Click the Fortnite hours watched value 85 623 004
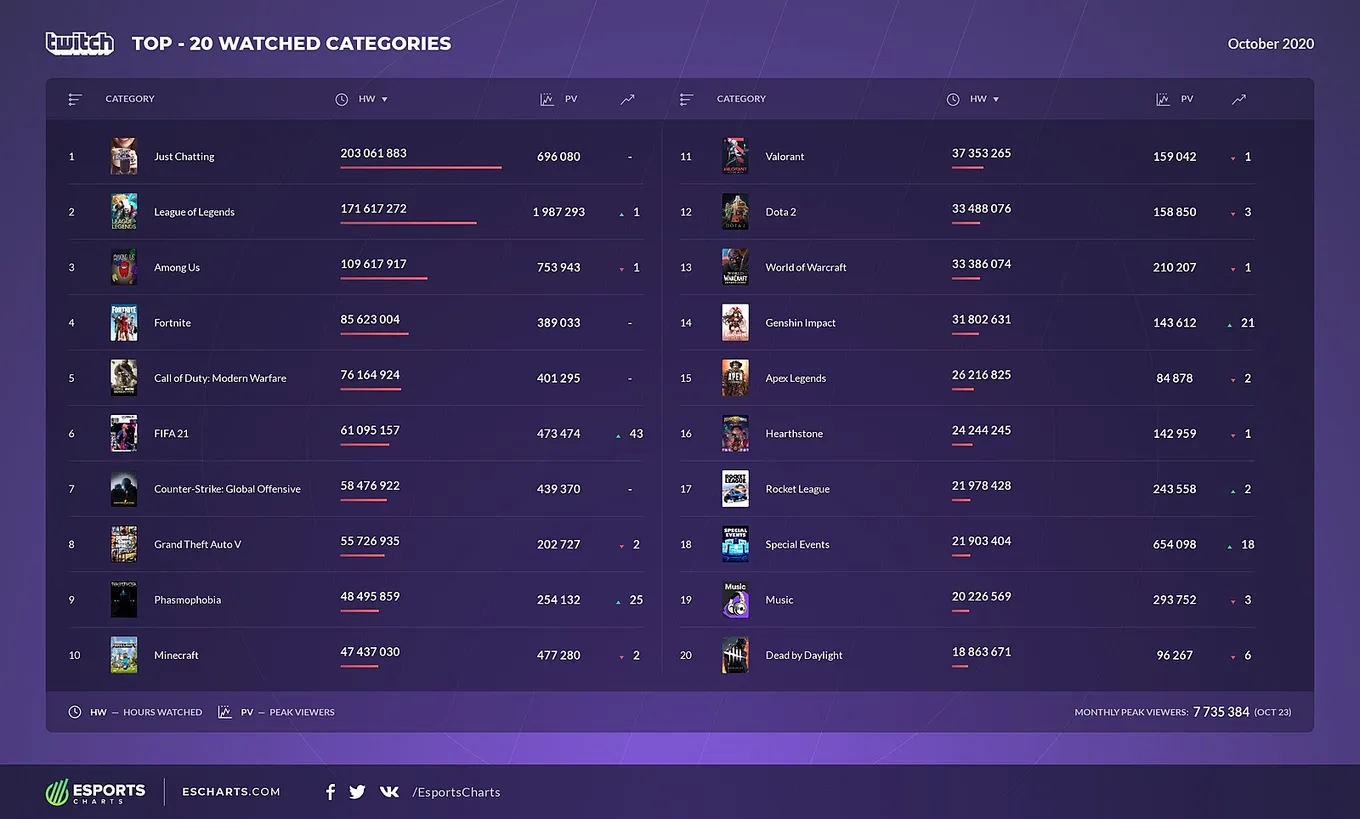This screenshot has width=1360, height=819. (x=370, y=320)
